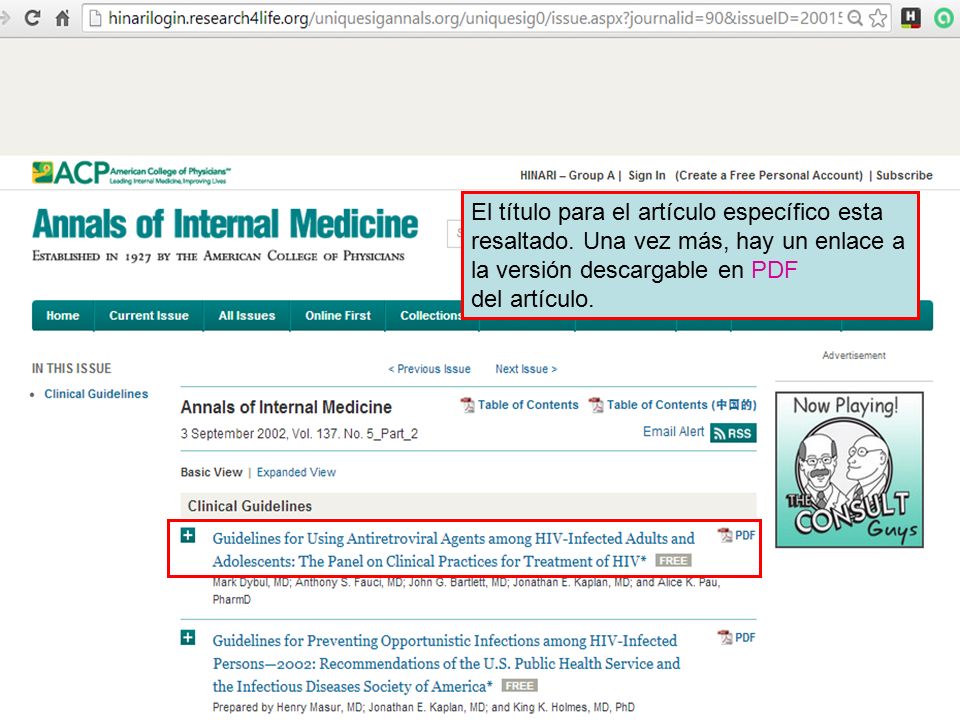Viewport: 960px width, 720px height.
Task: Click the green circular extension icon
Action: click(943, 18)
